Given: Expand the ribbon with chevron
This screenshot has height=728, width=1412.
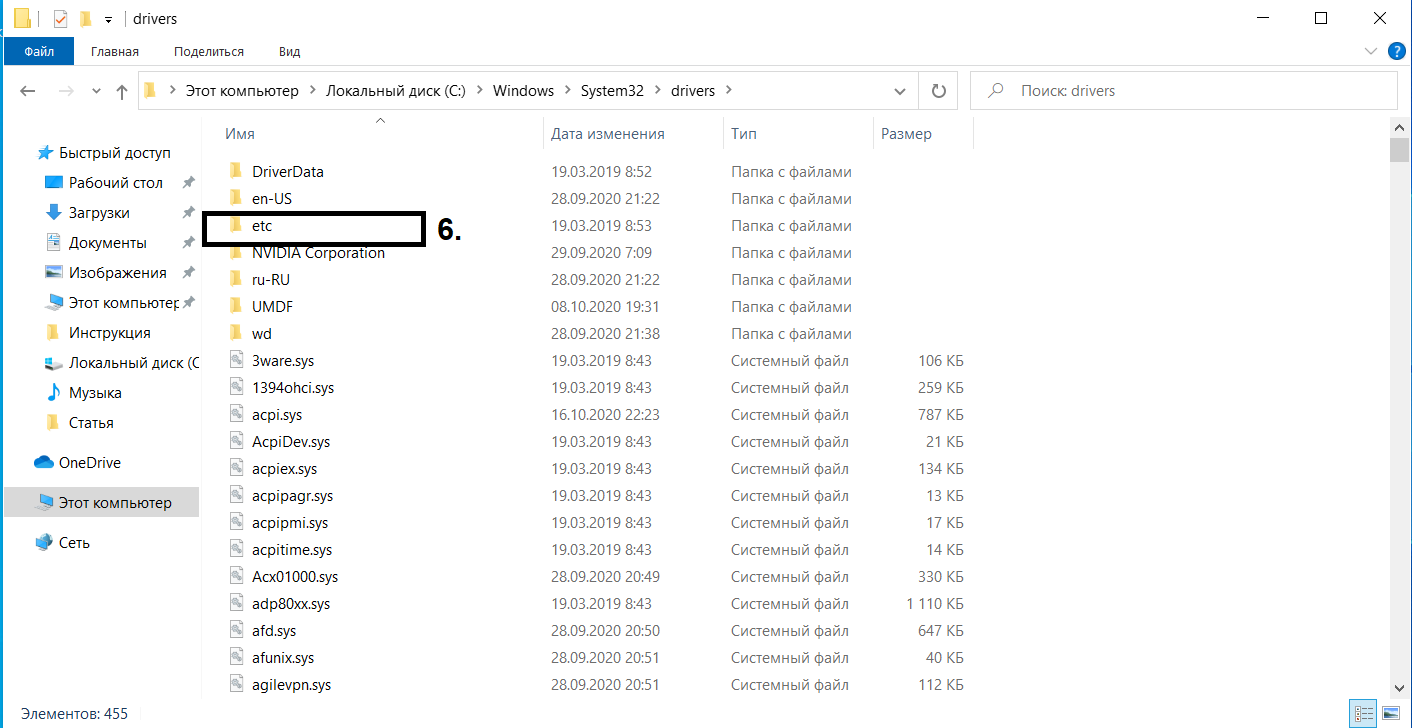Looking at the screenshot, I should point(1370,51).
